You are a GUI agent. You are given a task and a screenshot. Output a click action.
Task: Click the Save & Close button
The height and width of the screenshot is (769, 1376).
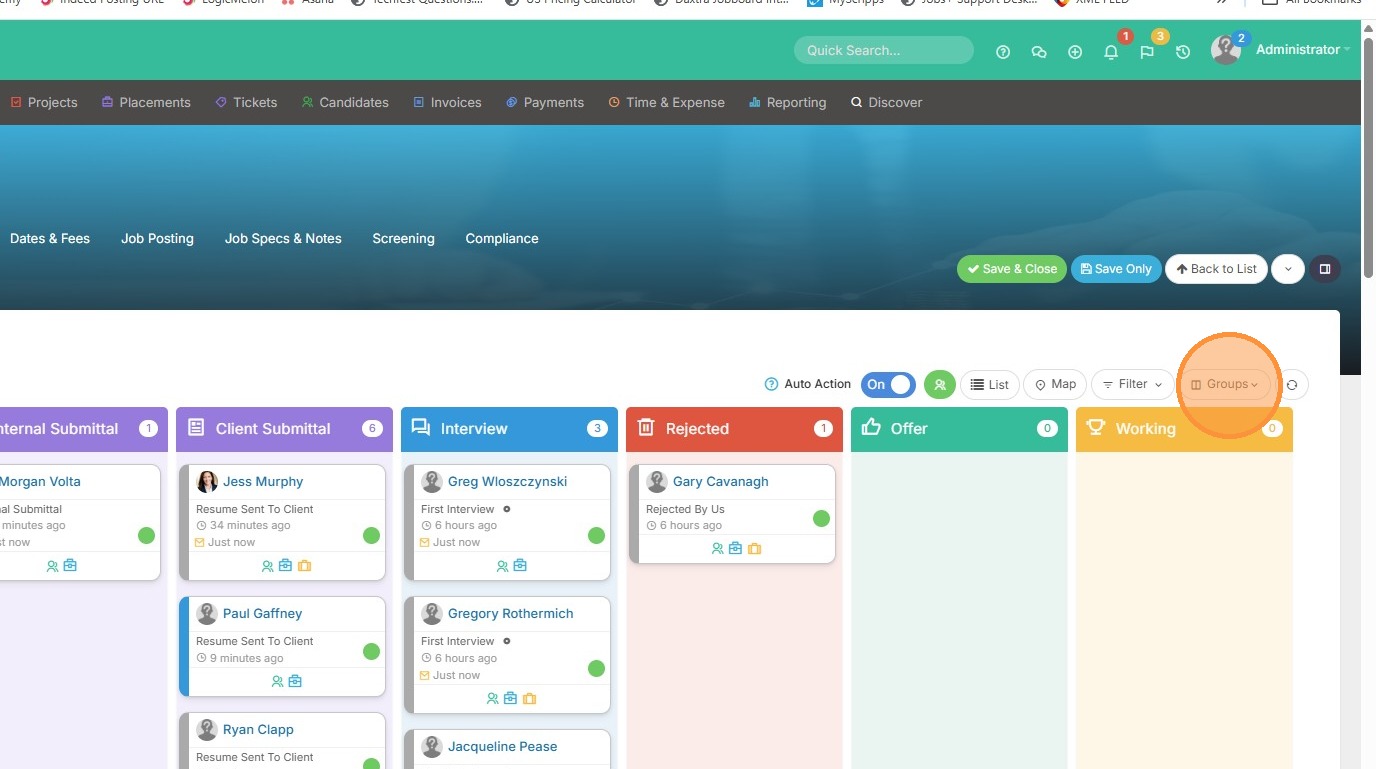point(1012,269)
